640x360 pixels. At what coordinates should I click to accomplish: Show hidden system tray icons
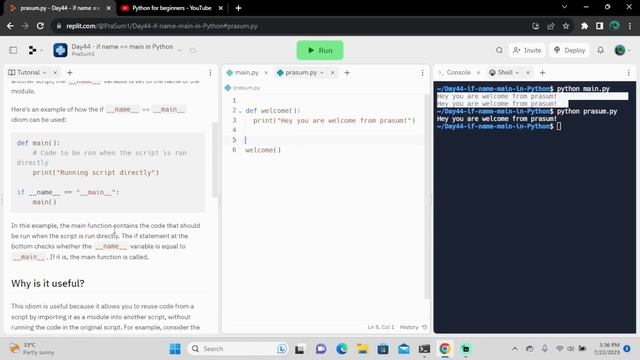click(x=514, y=348)
